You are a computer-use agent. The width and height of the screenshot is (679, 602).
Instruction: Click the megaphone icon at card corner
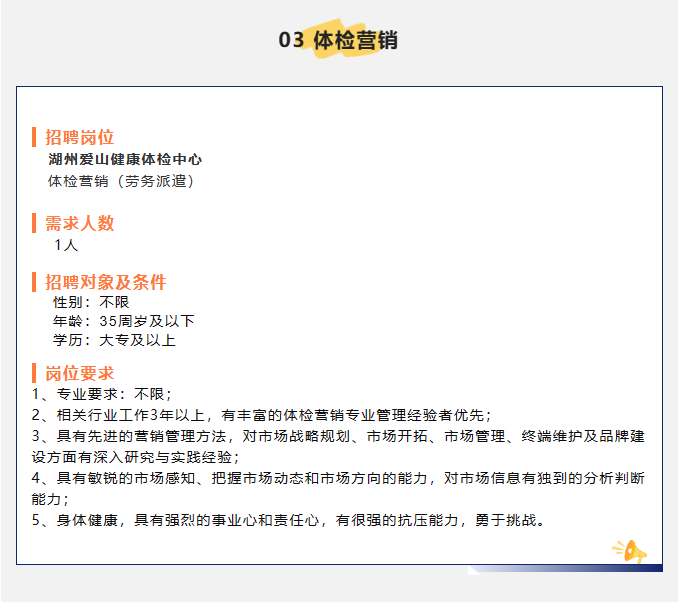tap(629, 551)
